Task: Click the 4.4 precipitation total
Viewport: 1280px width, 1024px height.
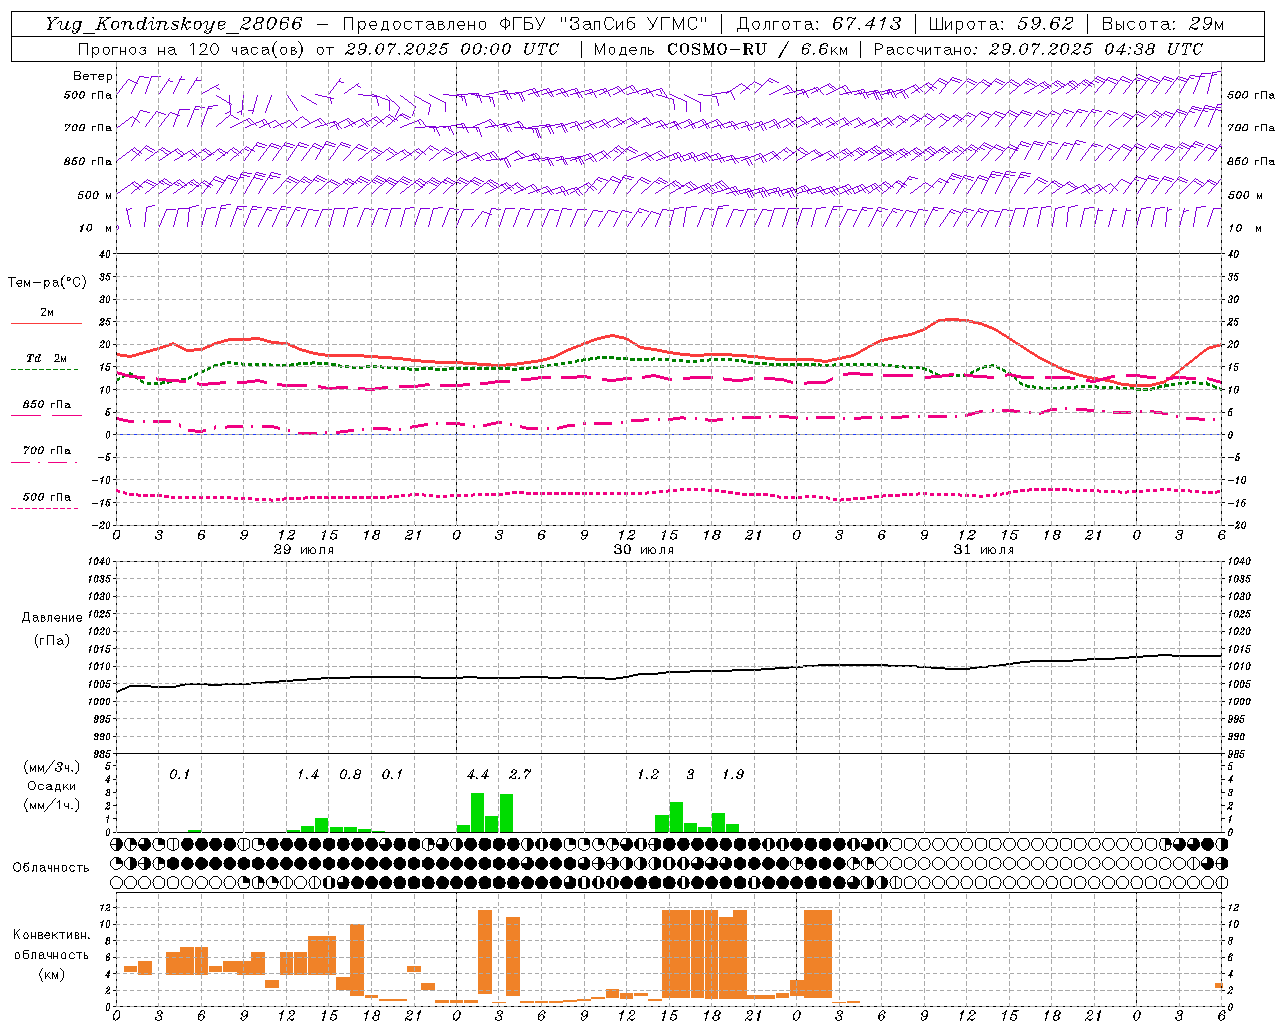Action: (x=478, y=775)
